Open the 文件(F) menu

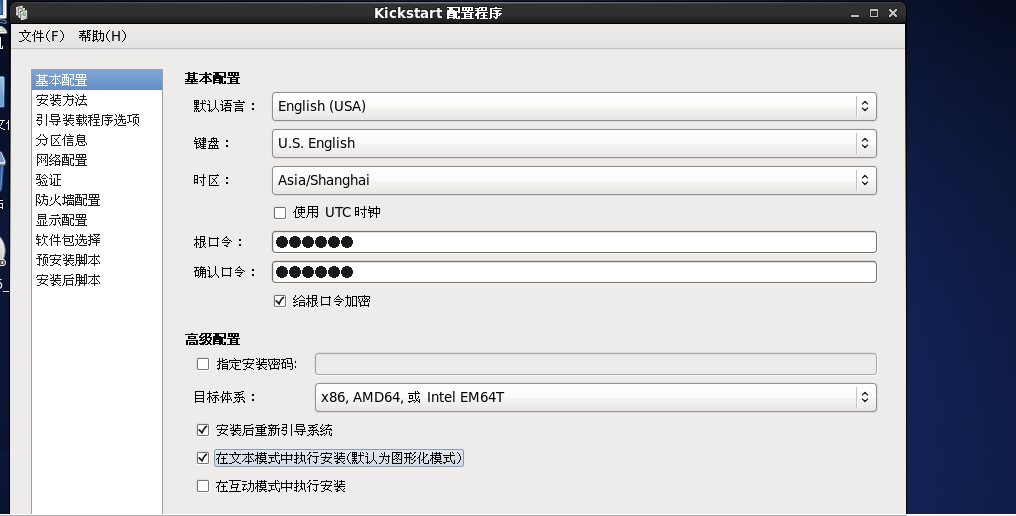click(42, 36)
